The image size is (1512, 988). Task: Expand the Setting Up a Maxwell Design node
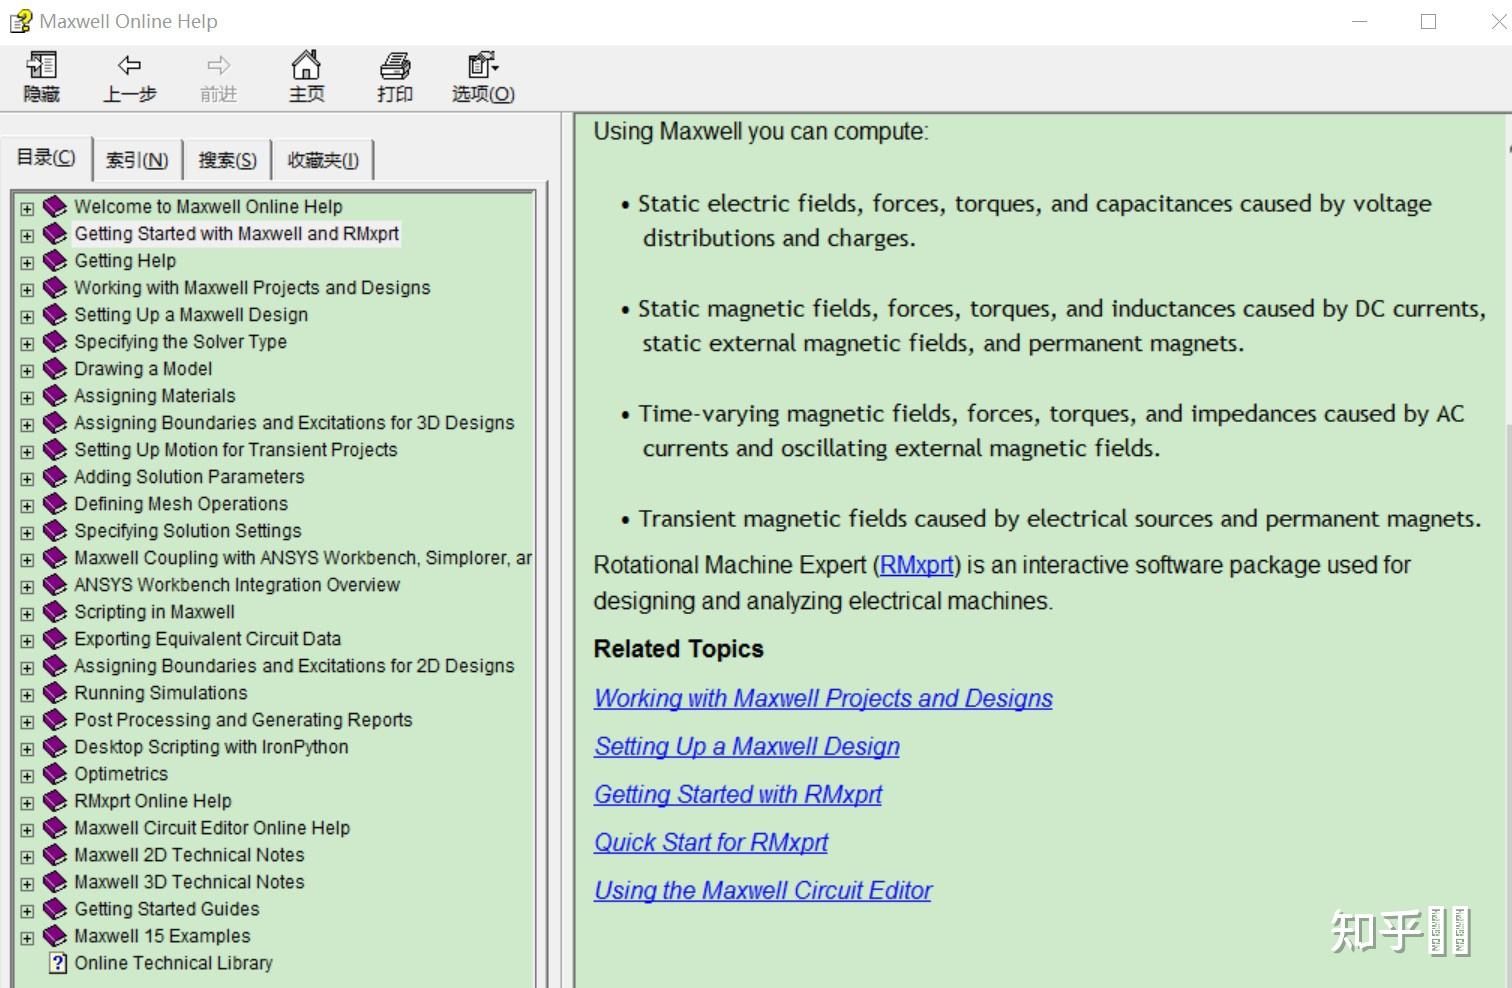click(x=27, y=317)
